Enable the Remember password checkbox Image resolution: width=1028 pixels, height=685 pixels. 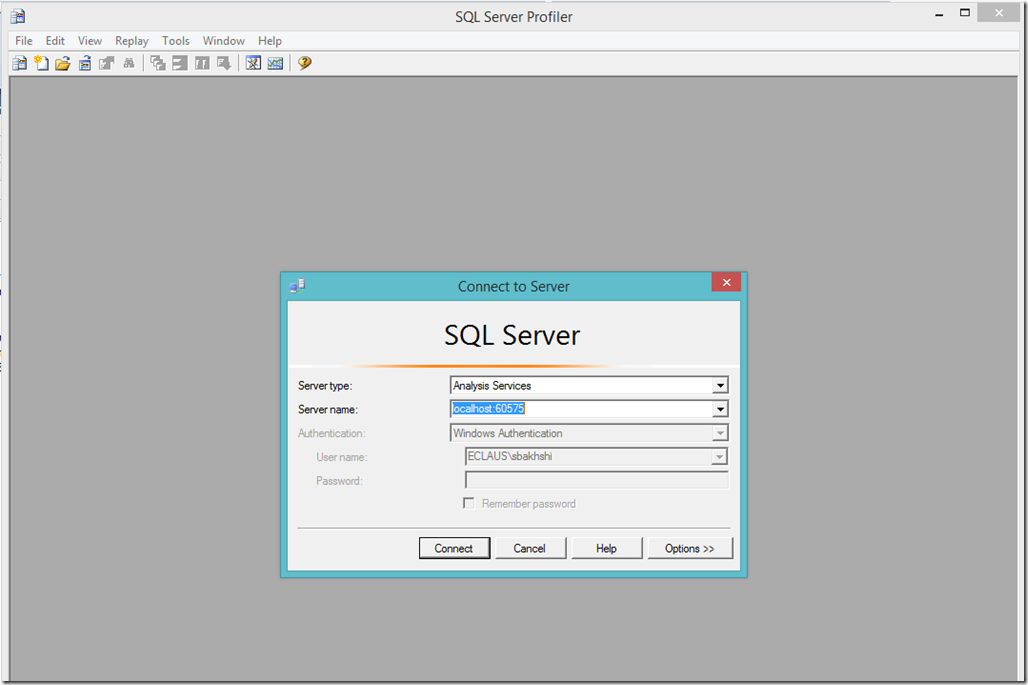point(469,503)
